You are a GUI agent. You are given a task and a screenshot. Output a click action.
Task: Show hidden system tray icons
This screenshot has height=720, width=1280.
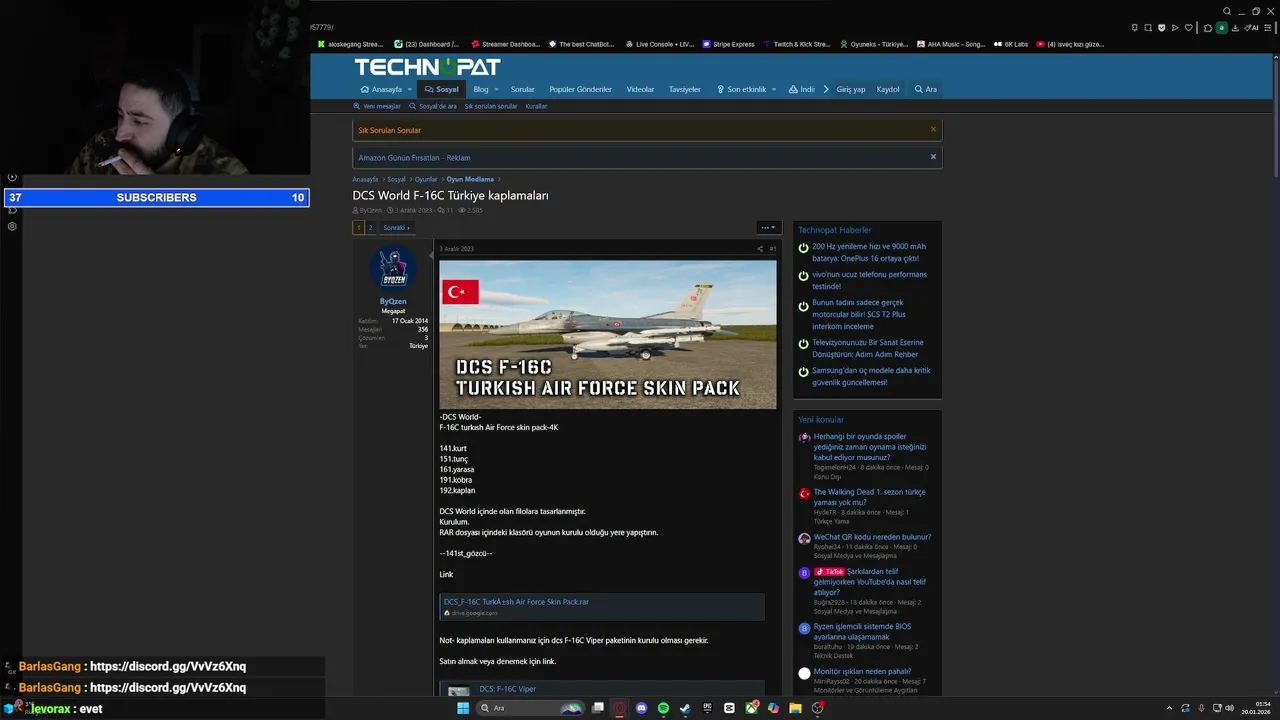[x=1170, y=708]
